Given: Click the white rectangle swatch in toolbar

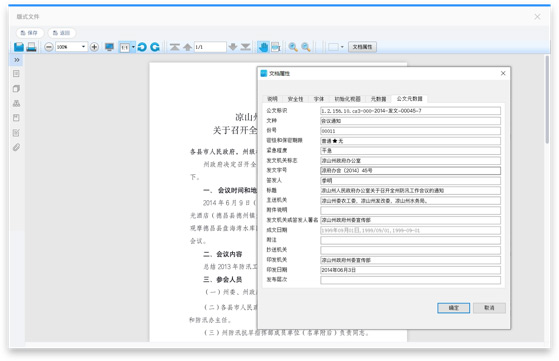Looking at the screenshot, I should [333, 47].
